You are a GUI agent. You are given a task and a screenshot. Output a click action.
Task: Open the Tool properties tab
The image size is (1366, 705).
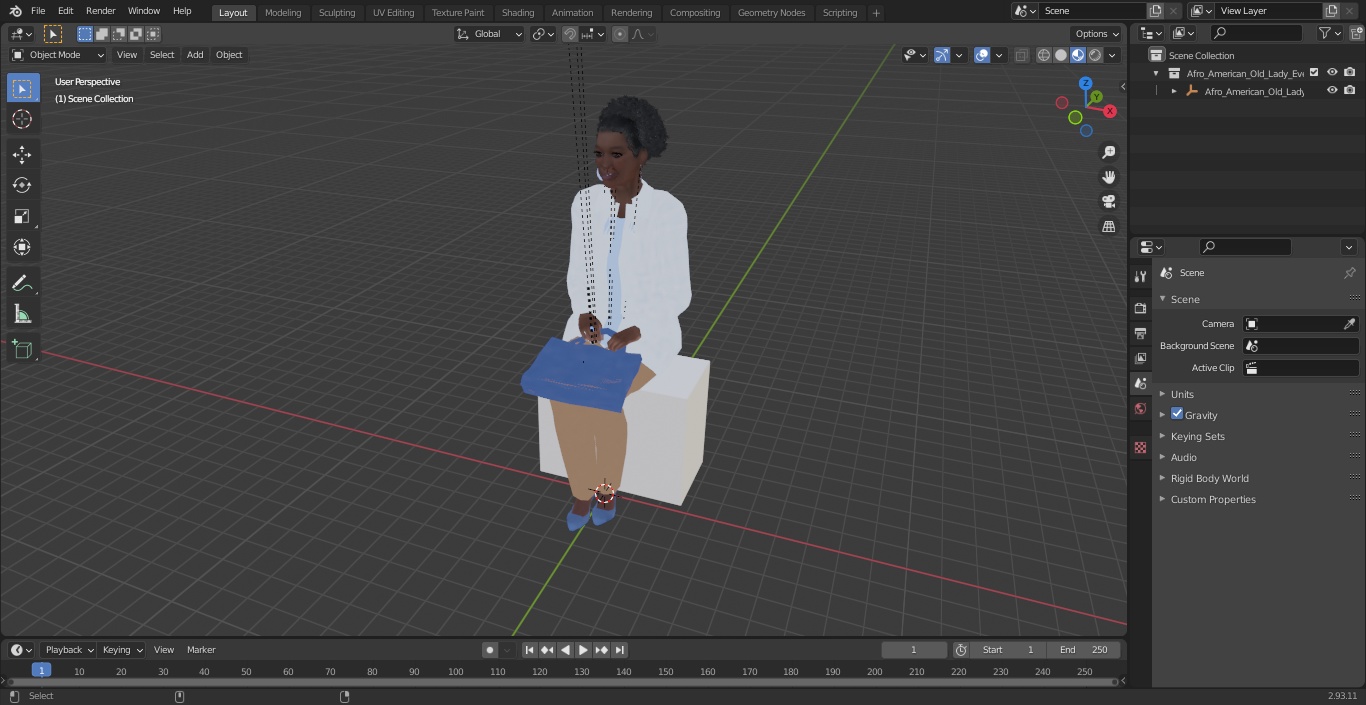(x=1140, y=276)
